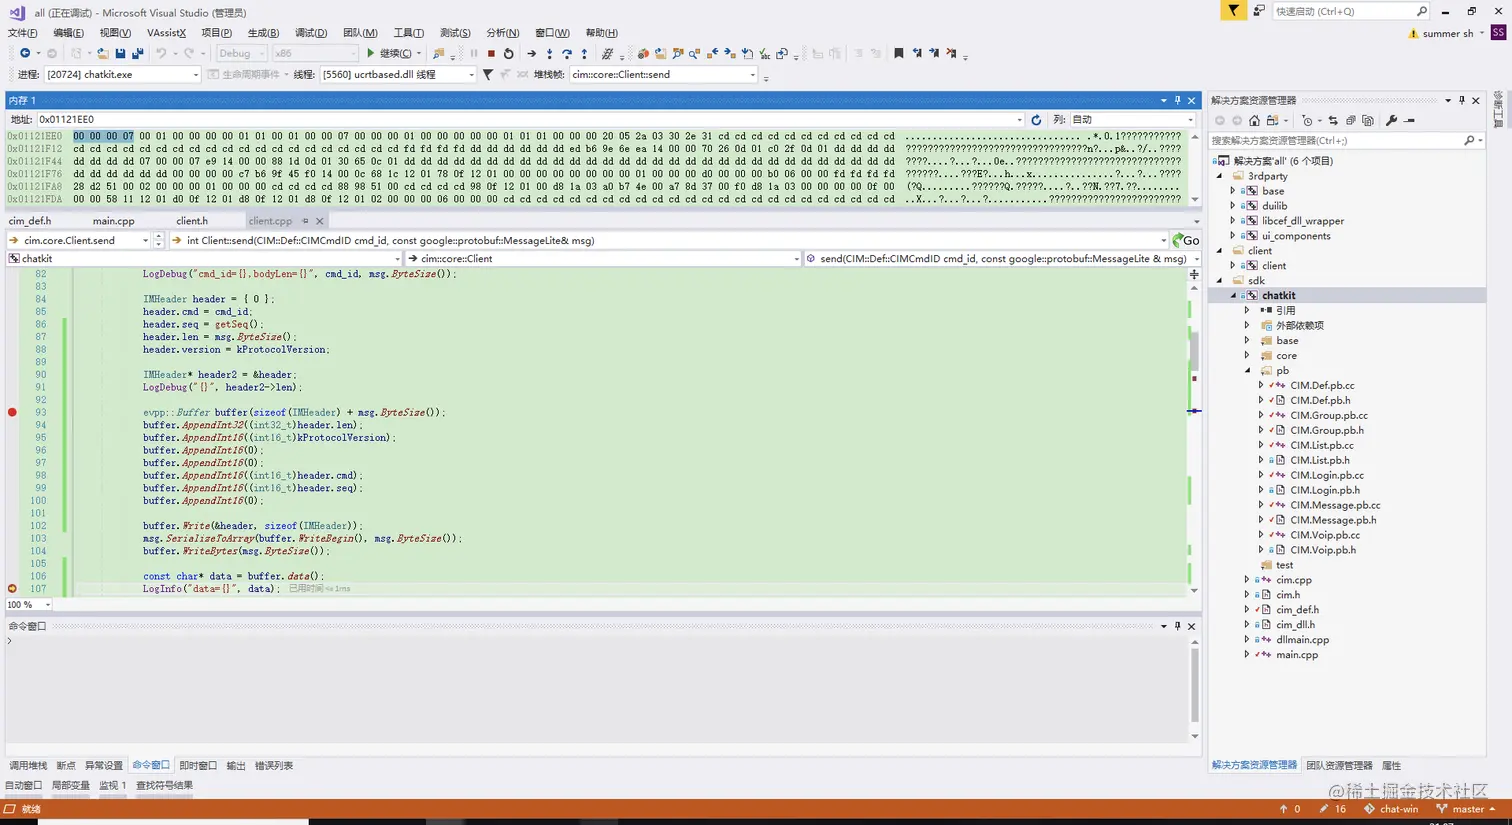Open the editor zoom 100 % dropdown
The width and height of the screenshot is (1512, 825).
pyautogui.click(x=29, y=604)
